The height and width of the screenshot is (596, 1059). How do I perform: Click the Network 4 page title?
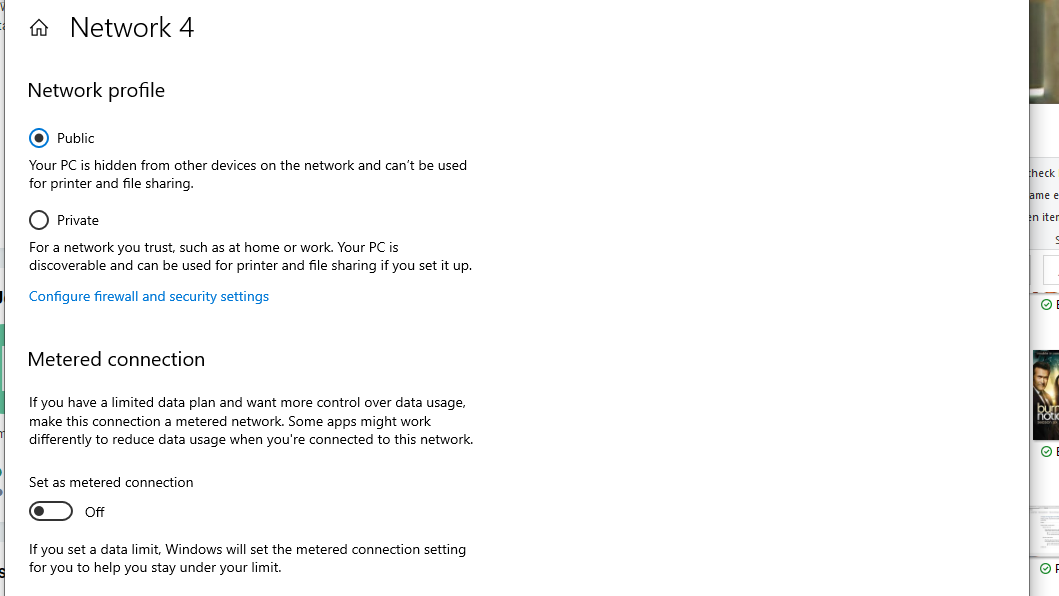pos(132,28)
